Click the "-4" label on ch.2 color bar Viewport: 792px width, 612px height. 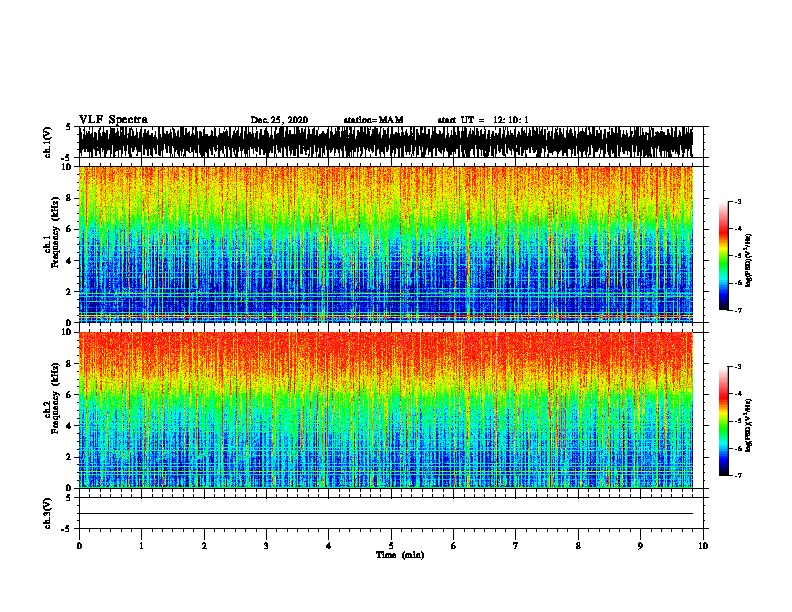click(x=737, y=394)
